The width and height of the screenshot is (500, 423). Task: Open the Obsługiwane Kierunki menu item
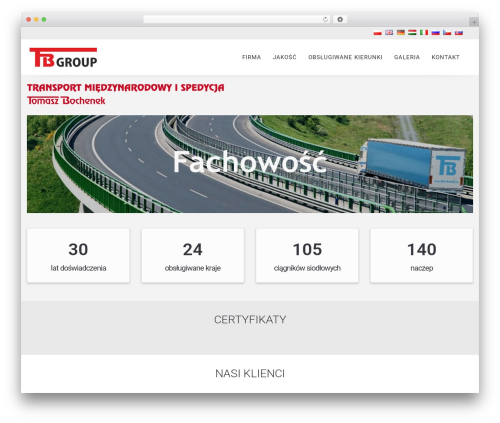tap(345, 57)
